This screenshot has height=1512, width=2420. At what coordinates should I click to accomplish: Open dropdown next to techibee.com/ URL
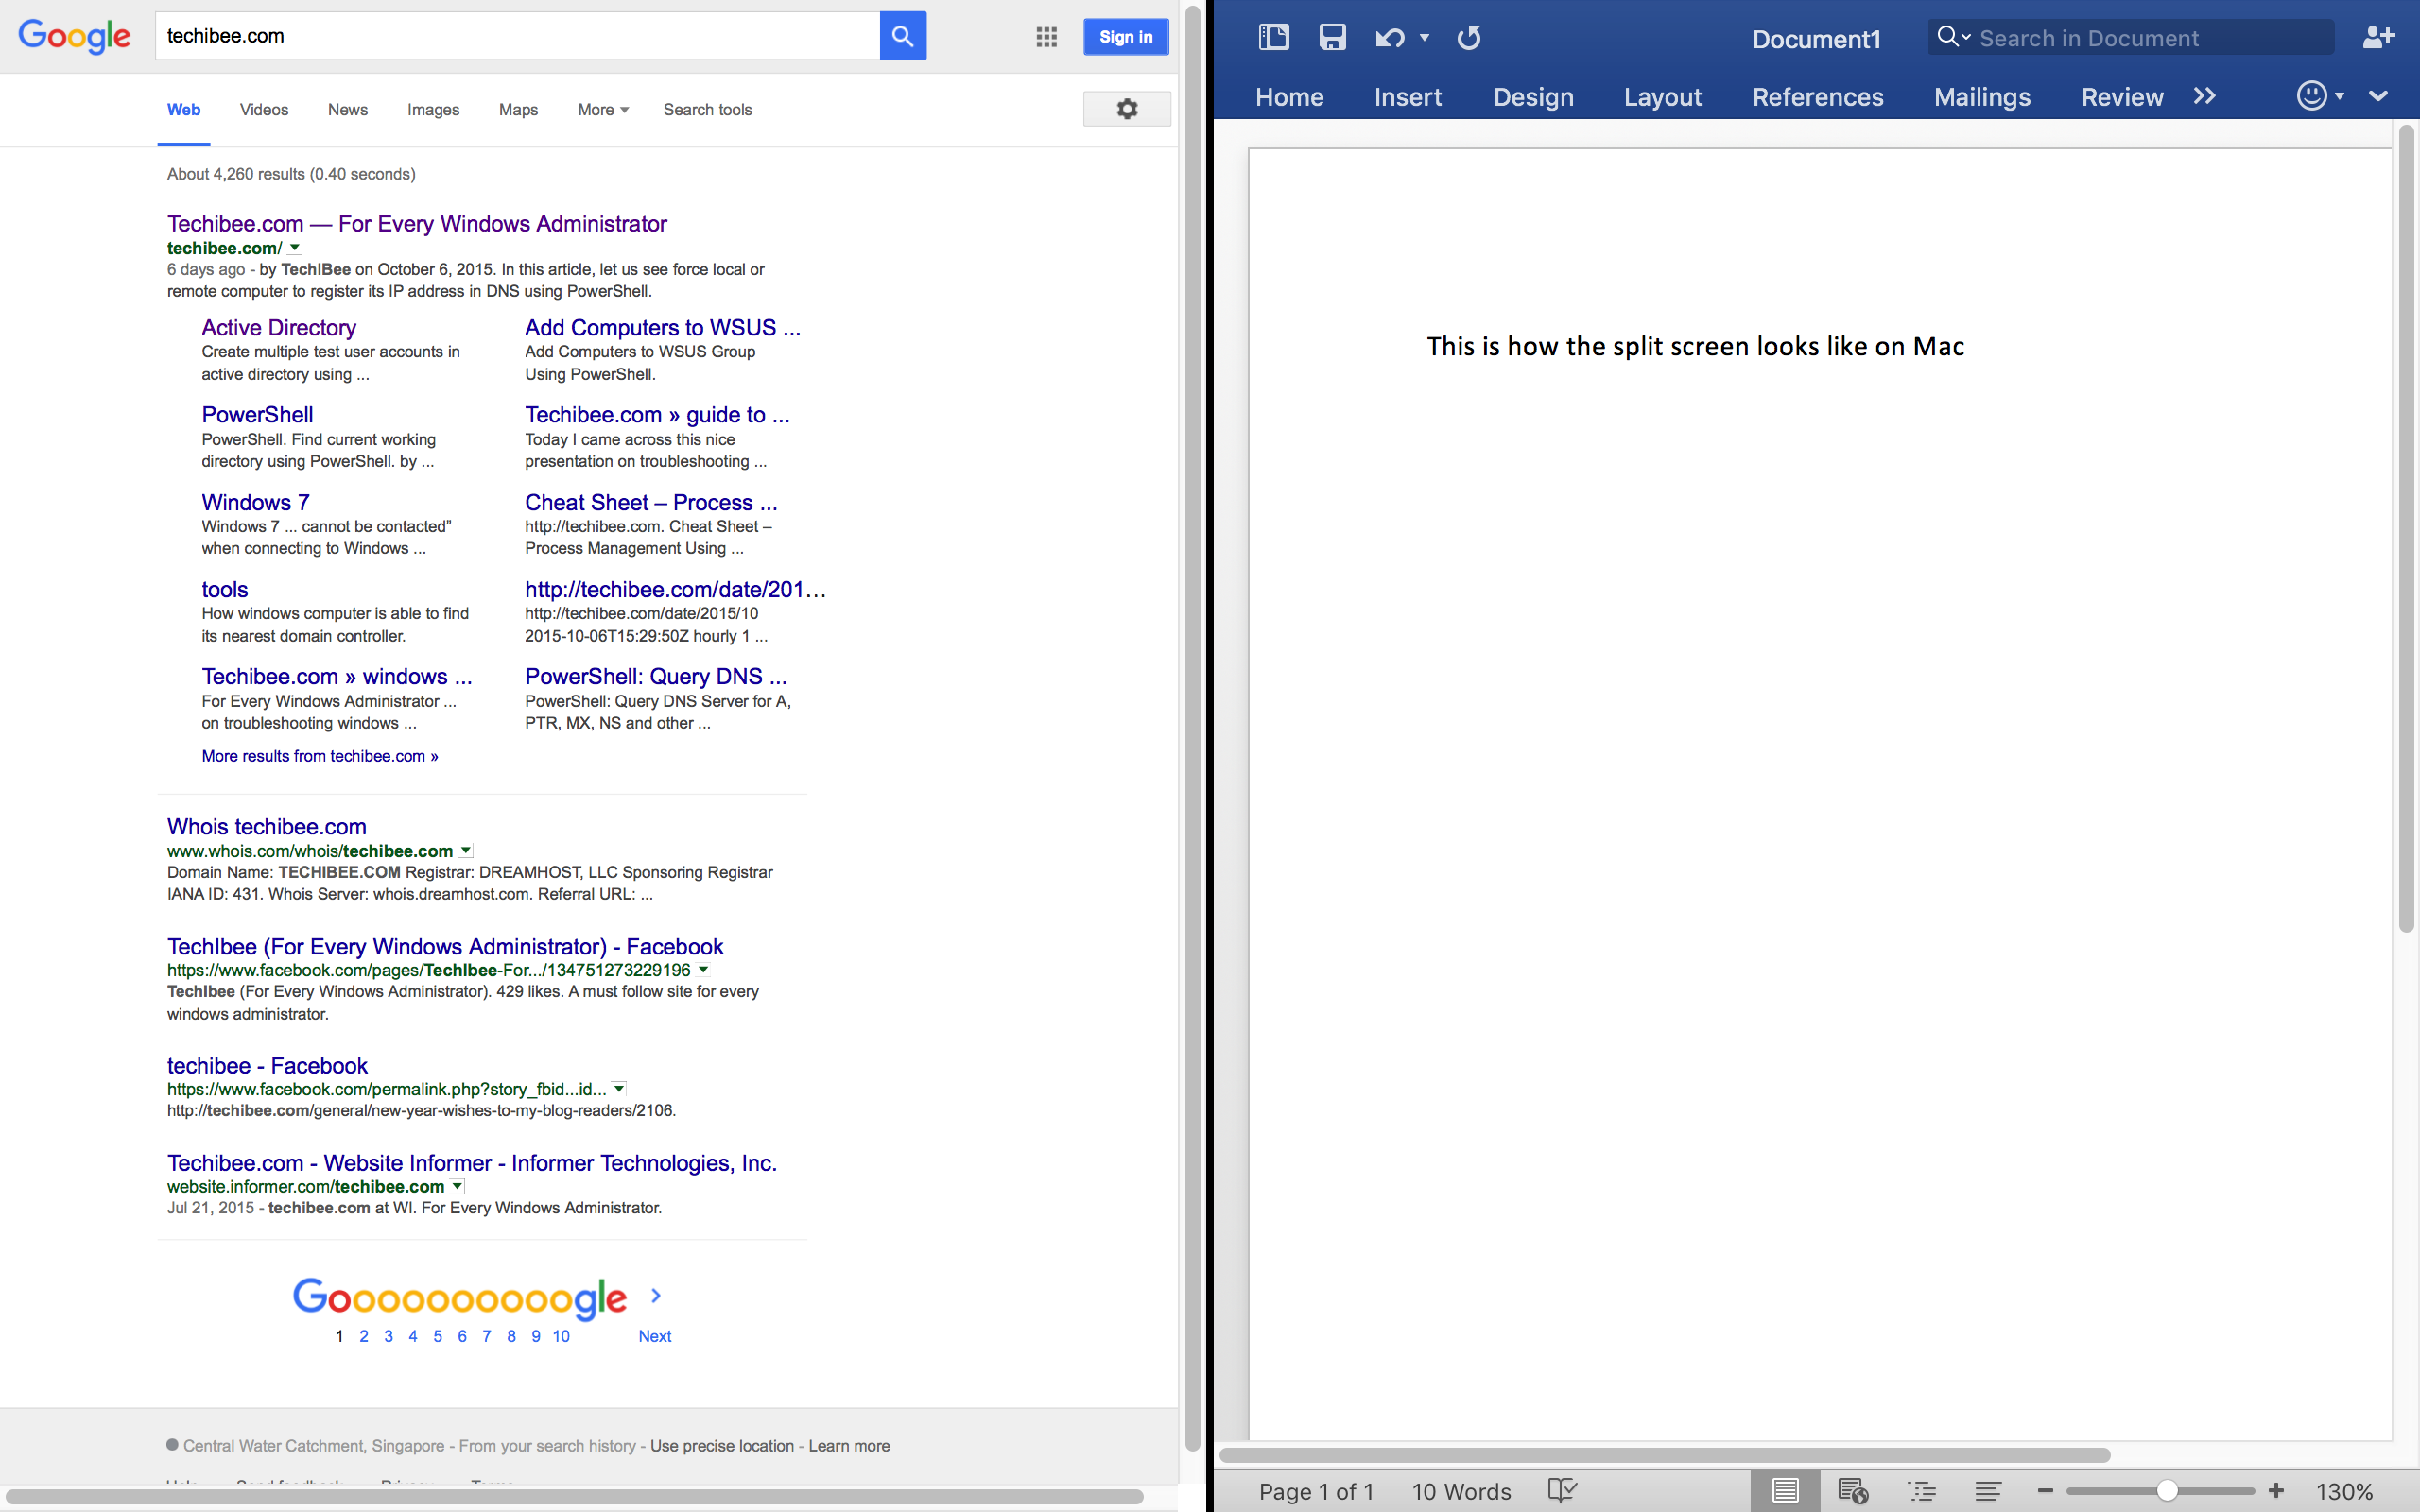coord(295,247)
